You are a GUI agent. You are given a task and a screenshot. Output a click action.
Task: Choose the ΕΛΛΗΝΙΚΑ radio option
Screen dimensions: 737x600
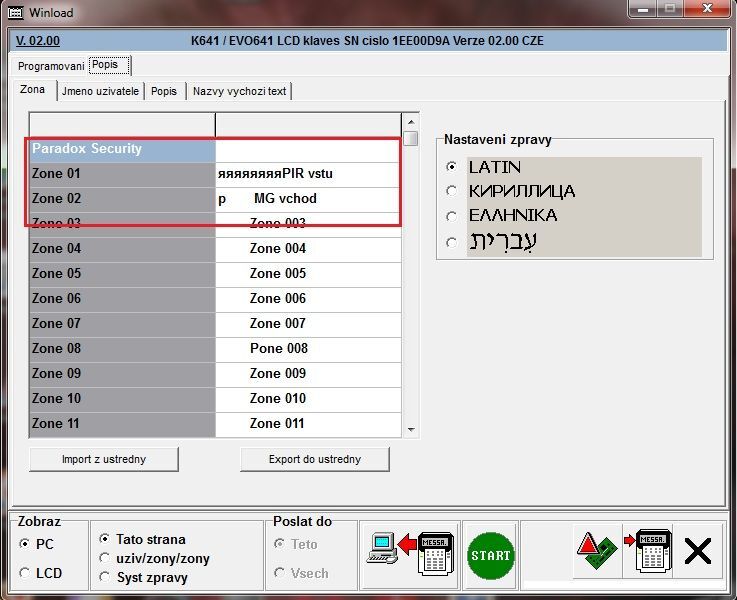tap(452, 216)
